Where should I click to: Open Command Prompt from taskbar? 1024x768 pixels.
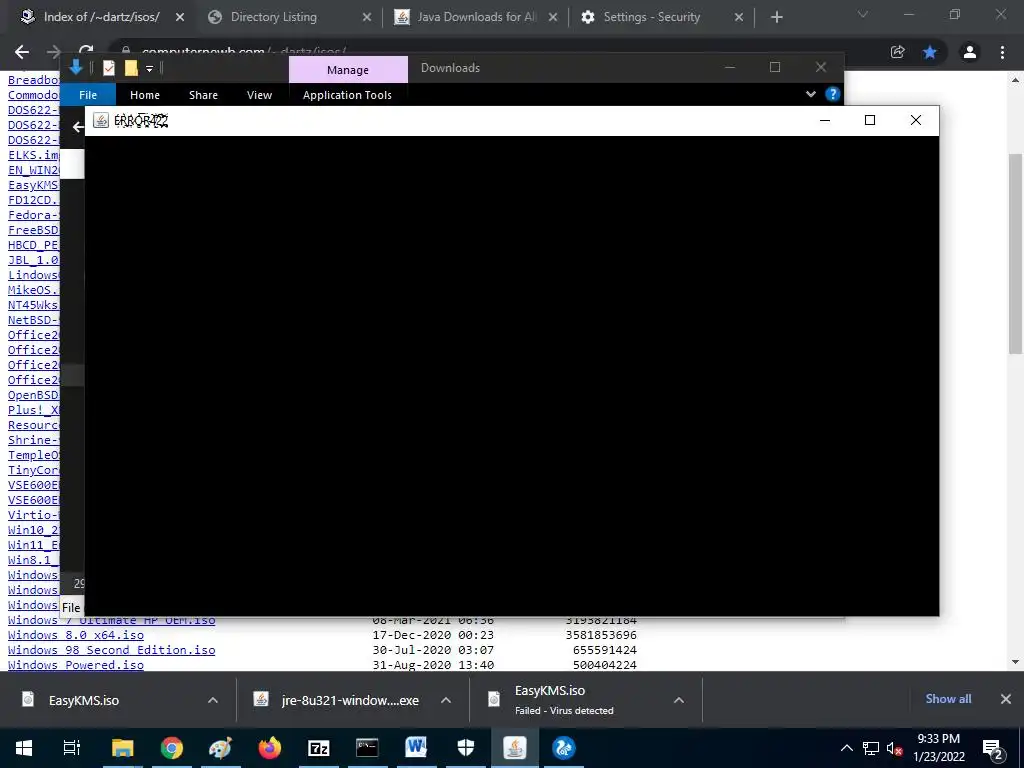coord(367,748)
